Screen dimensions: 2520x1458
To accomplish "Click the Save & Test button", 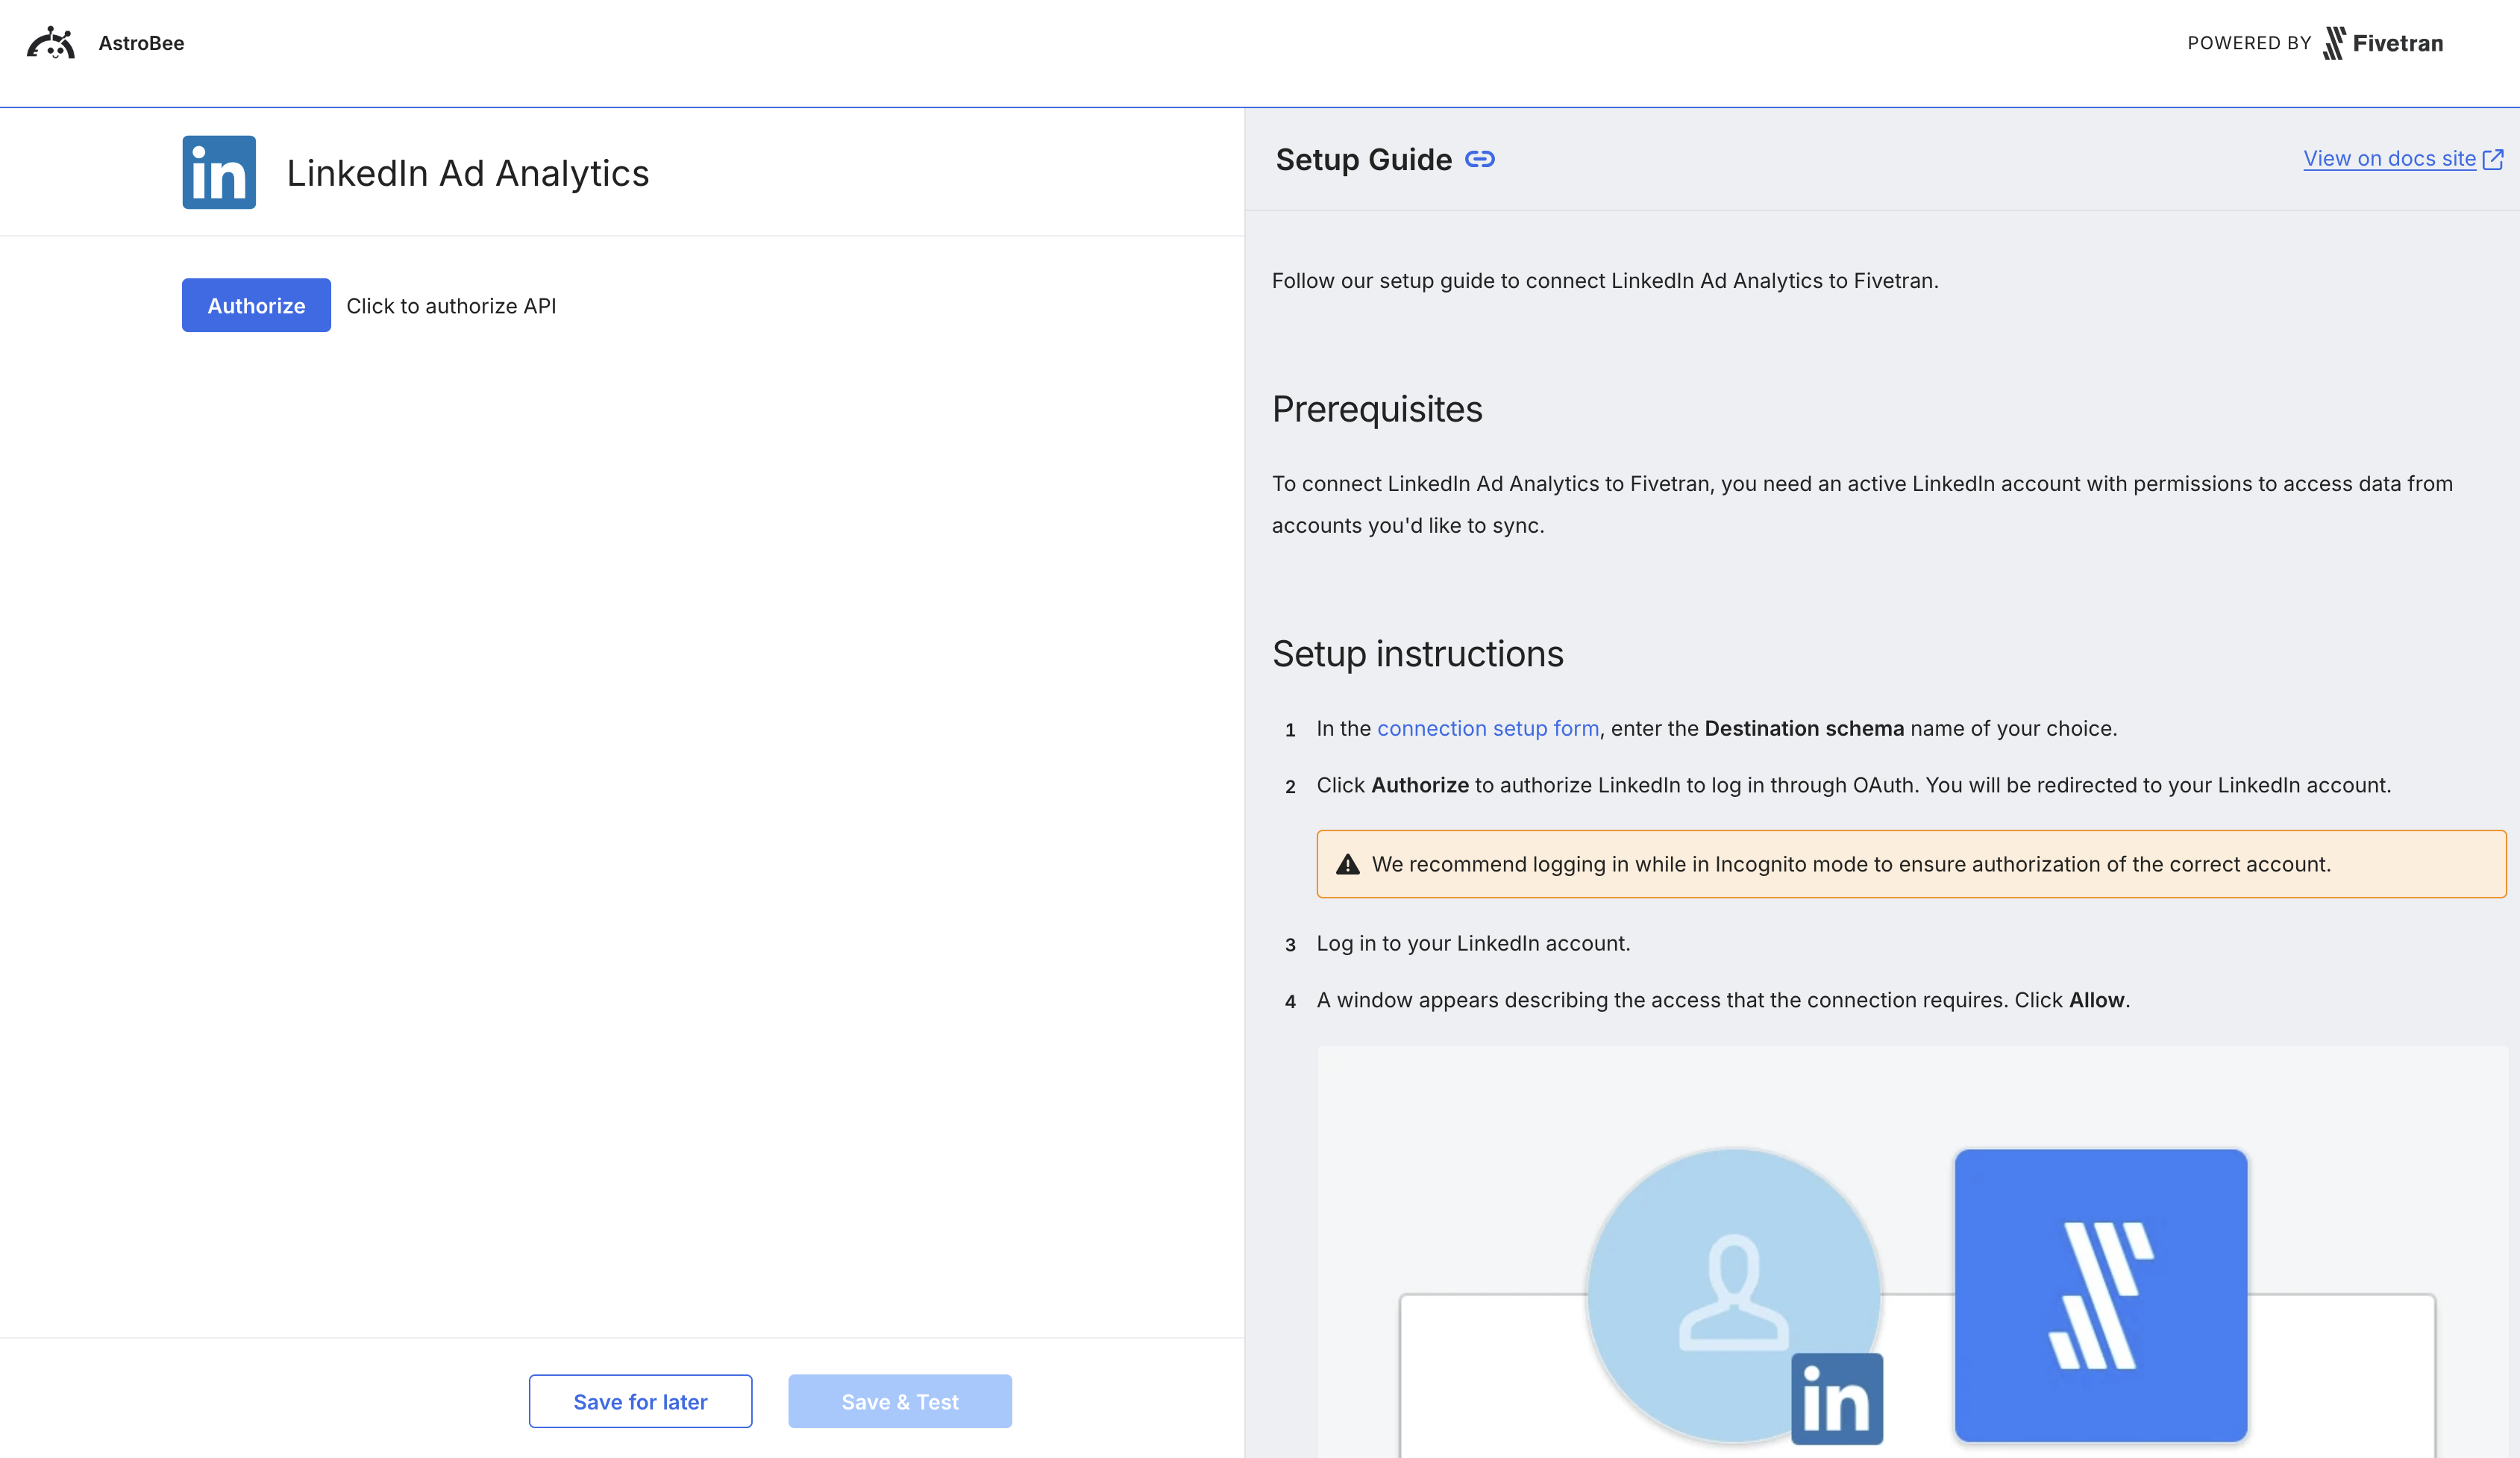I will (899, 1401).
